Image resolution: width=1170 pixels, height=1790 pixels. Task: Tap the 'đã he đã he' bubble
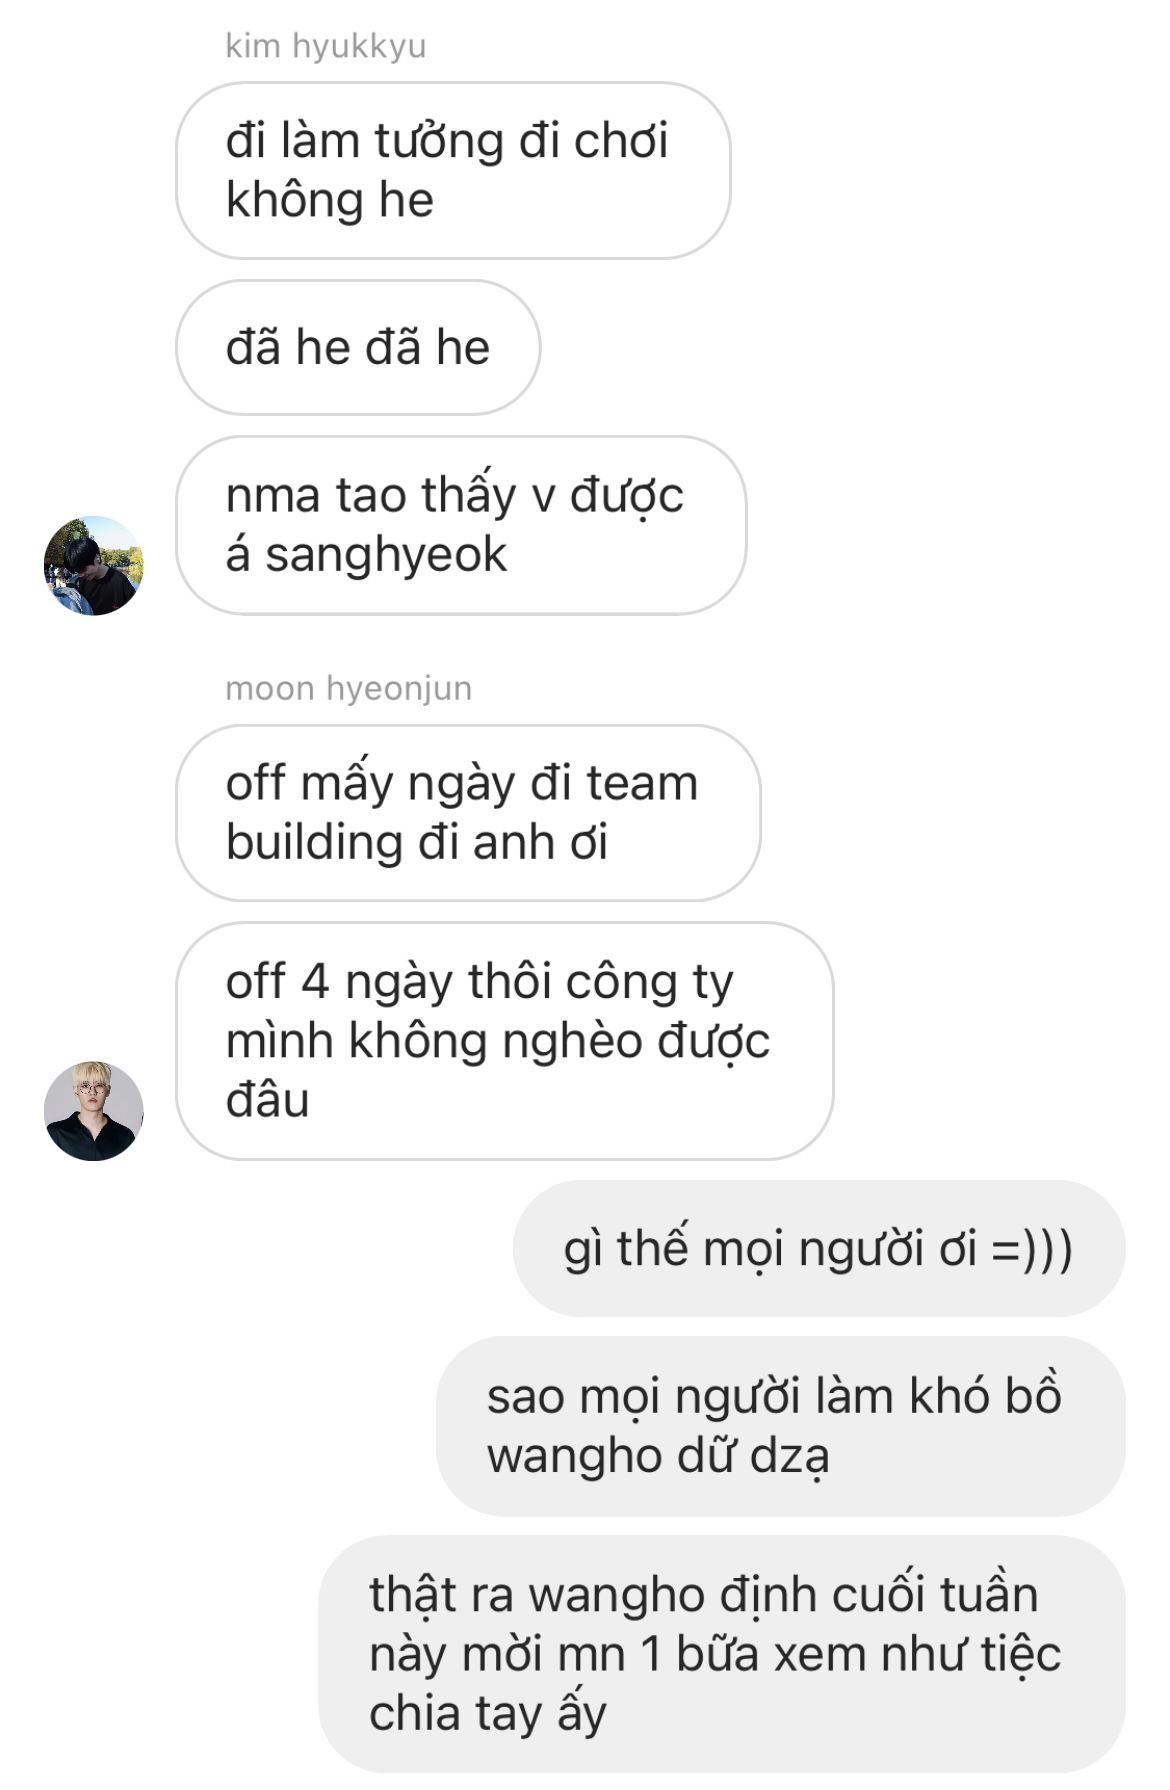pos(358,347)
